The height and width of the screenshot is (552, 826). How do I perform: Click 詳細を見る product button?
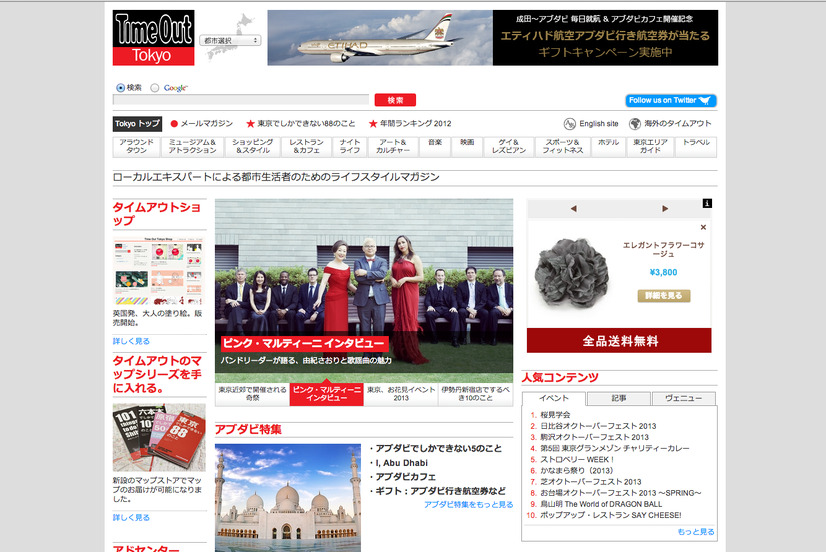coord(664,296)
